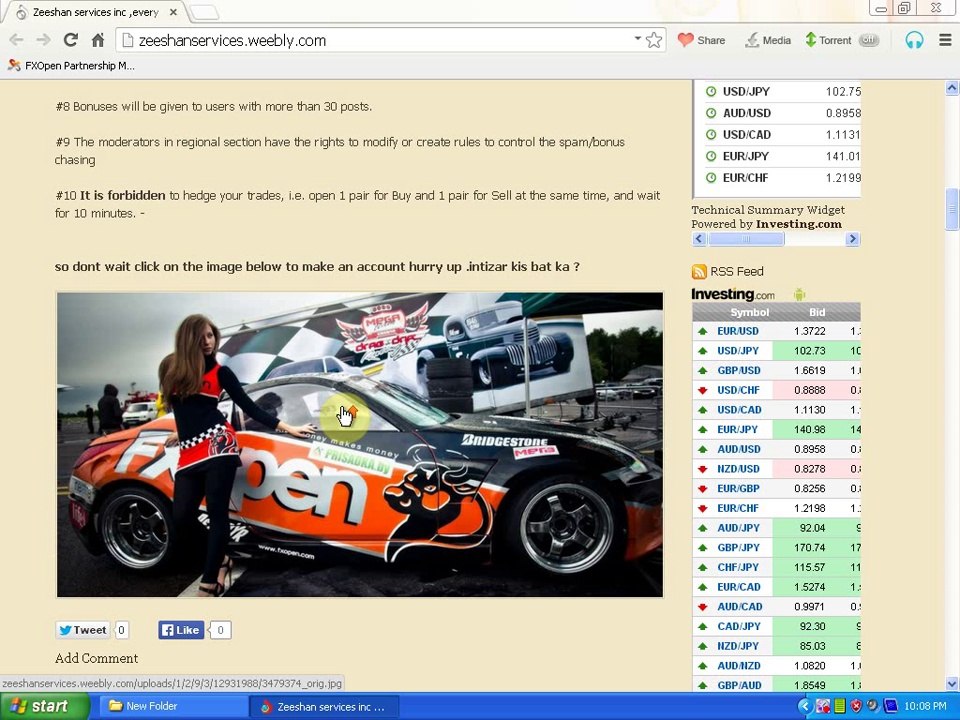Click widget horizontal scrollbar right arrow
Image resolution: width=960 pixels, height=720 pixels.
pyautogui.click(x=852, y=239)
